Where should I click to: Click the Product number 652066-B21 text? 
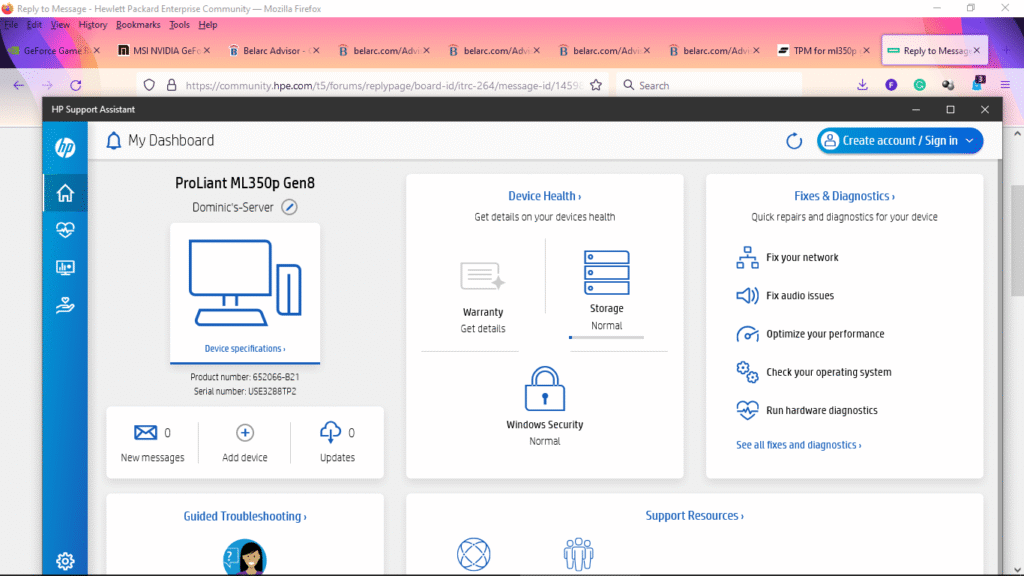pyautogui.click(x=245, y=377)
